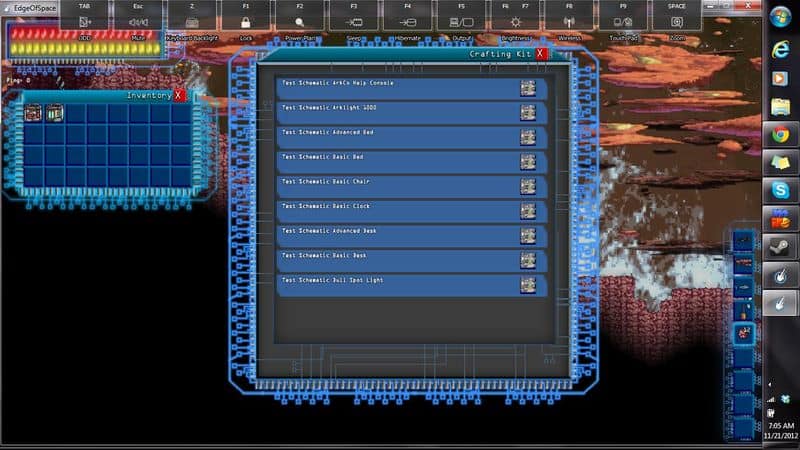This screenshot has width=800, height=450.
Task: Show hidden system tray icons
Action: click(x=770, y=384)
